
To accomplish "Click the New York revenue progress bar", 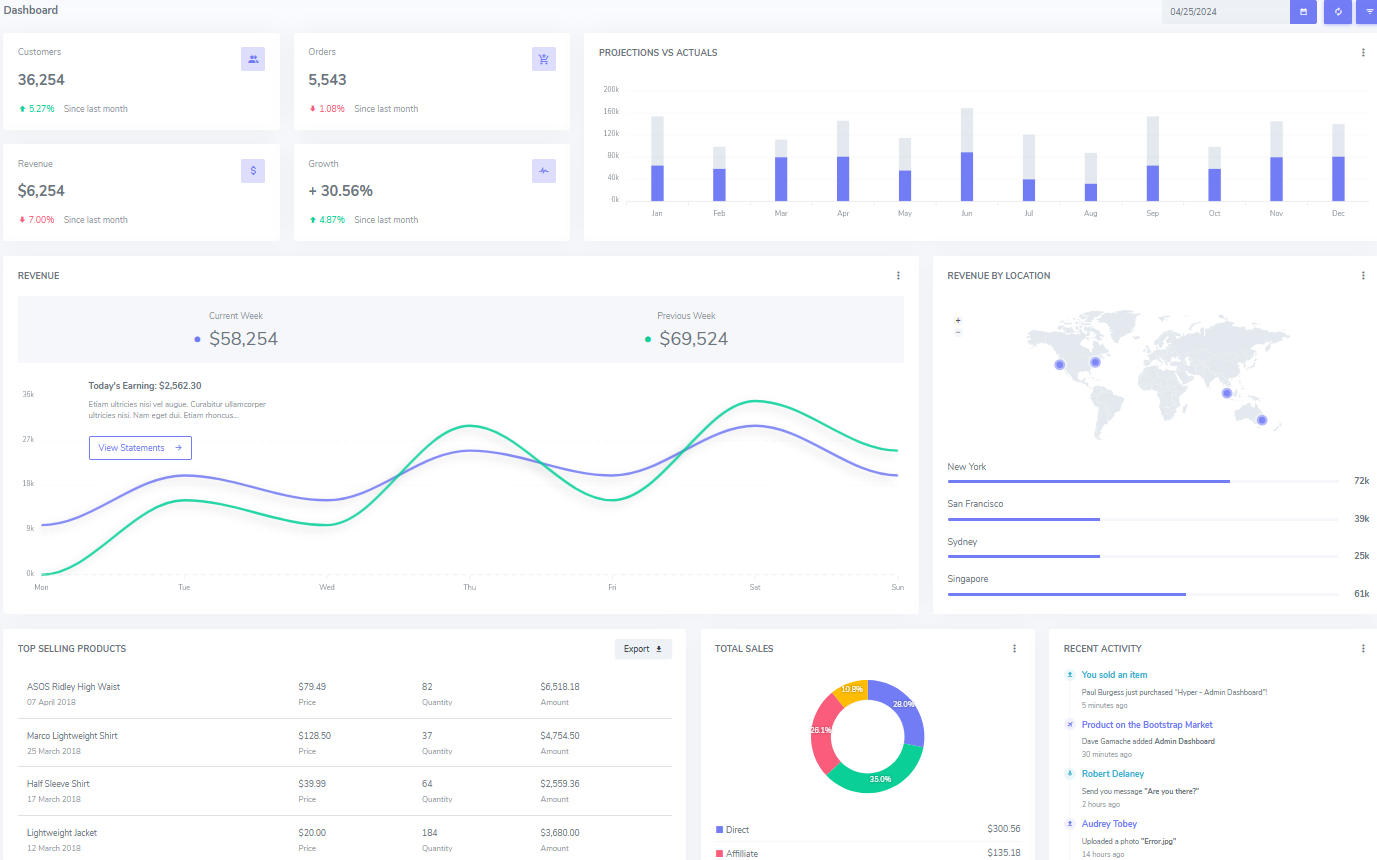I will pos(1088,481).
